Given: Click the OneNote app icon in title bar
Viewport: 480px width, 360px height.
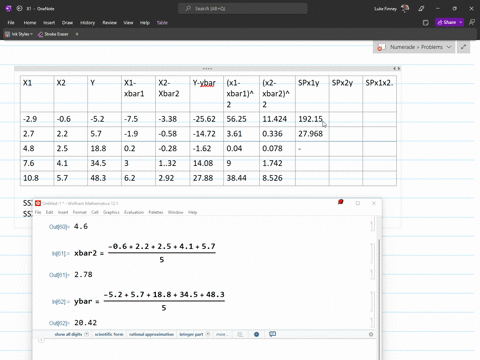Looking at the screenshot, I should [x=9, y=8].
